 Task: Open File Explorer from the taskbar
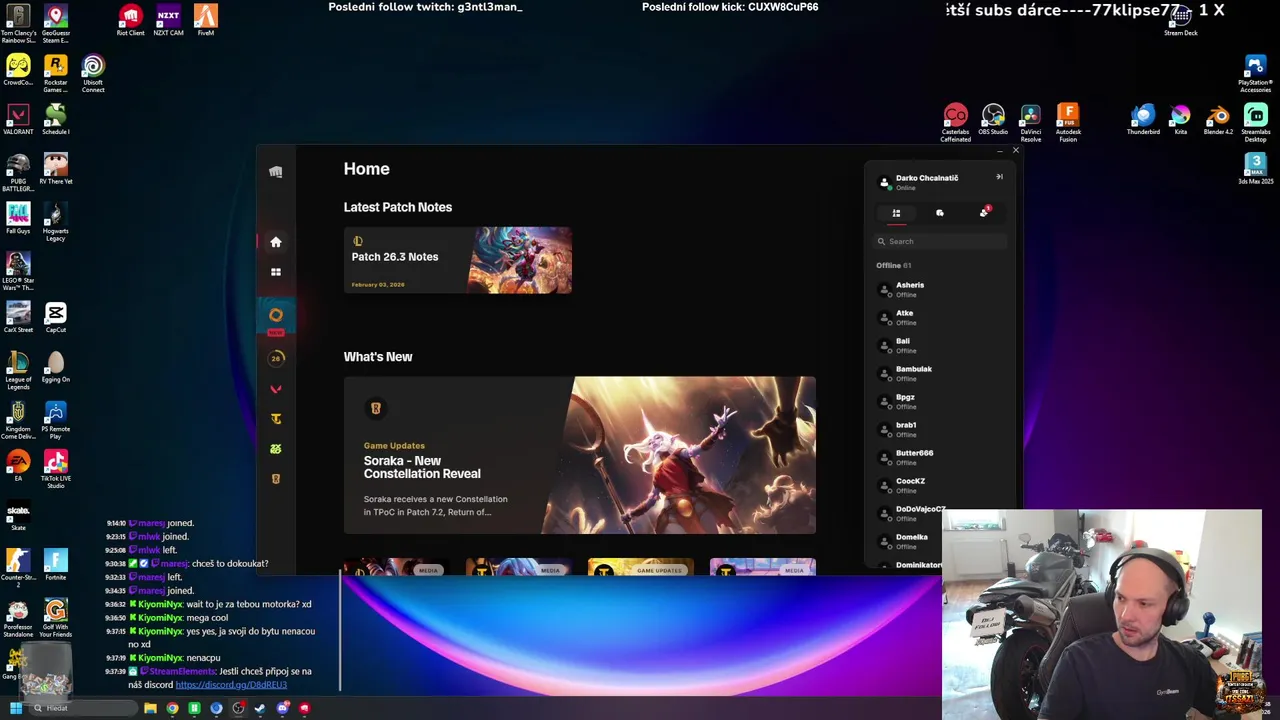pos(150,708)
